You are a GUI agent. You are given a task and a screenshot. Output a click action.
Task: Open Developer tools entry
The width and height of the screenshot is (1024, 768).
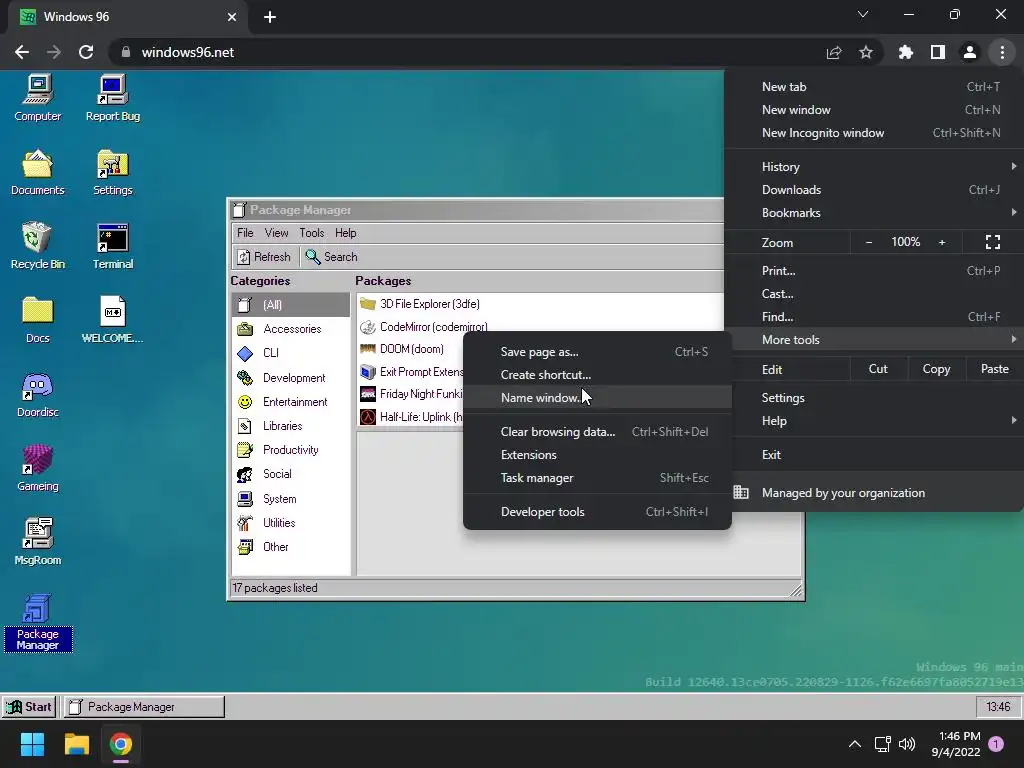[597, 512]
